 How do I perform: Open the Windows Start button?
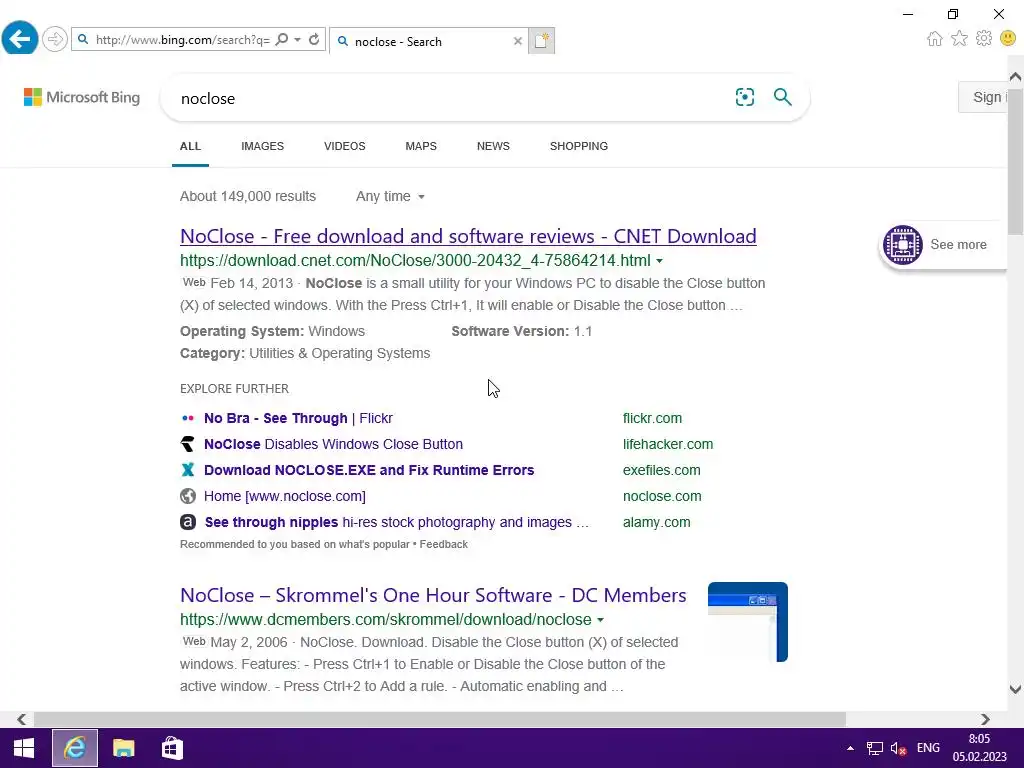click(24, 748)
